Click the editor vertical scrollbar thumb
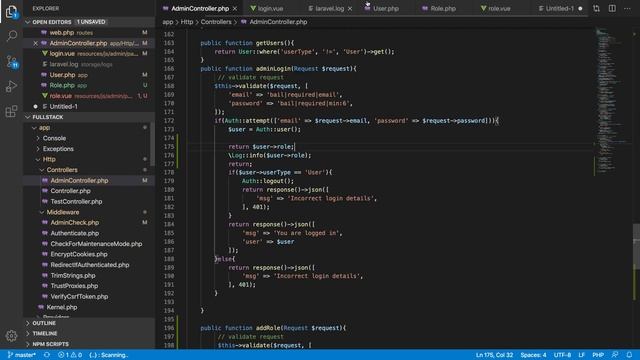This screenshot has width=640, height=360. pos(636,247)
